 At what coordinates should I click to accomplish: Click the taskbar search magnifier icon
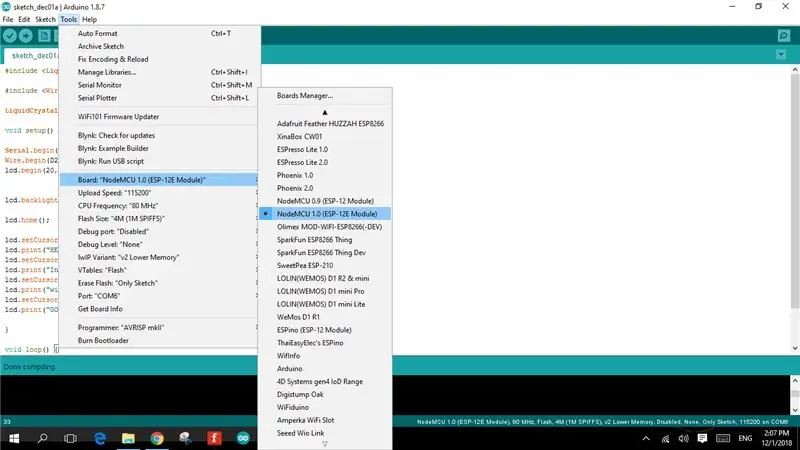(x=42, y=438)
